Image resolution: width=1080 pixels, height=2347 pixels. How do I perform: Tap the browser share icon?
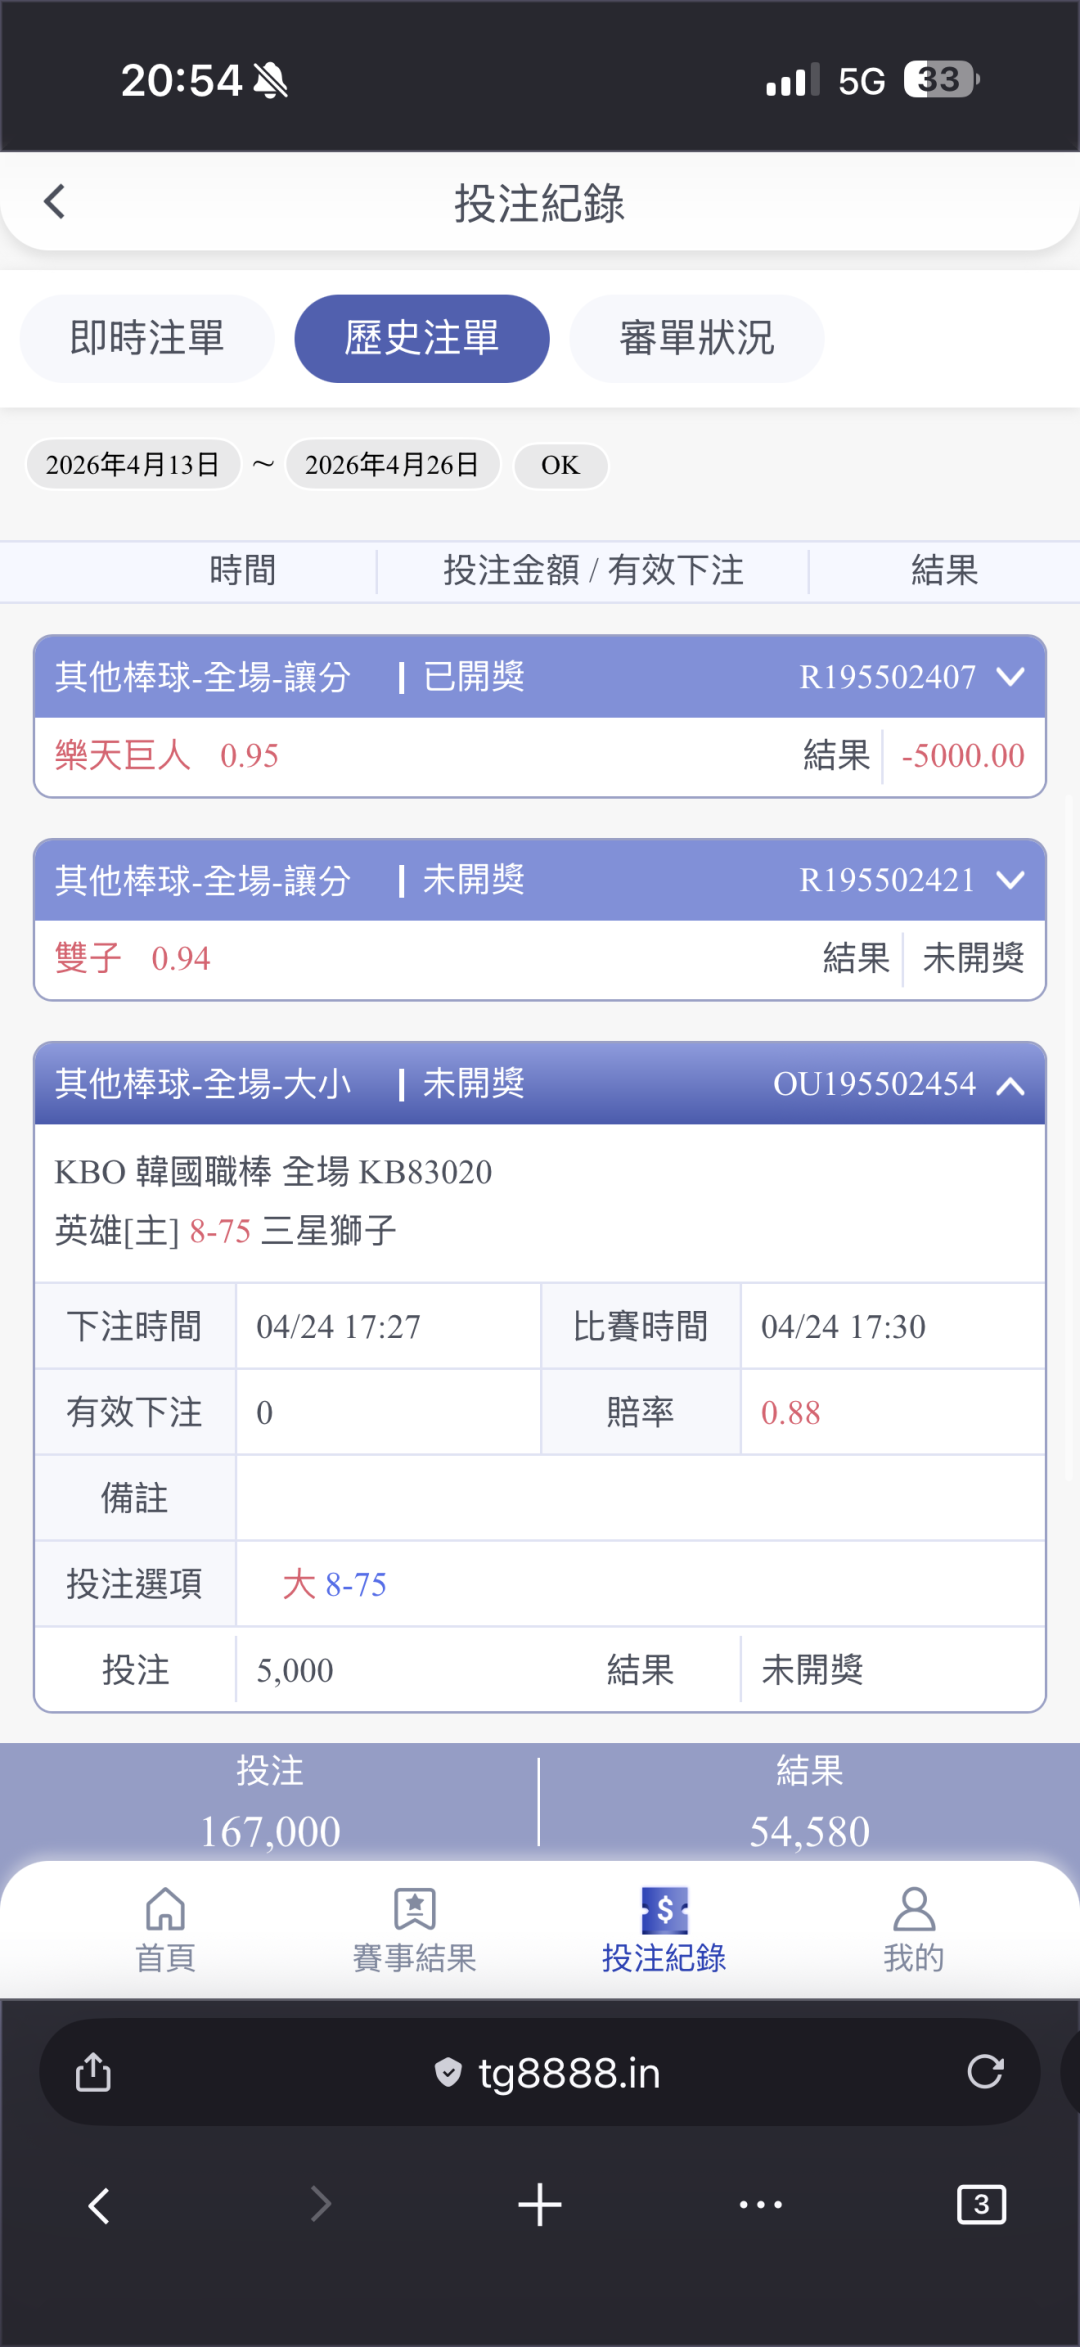(93, 2072)
